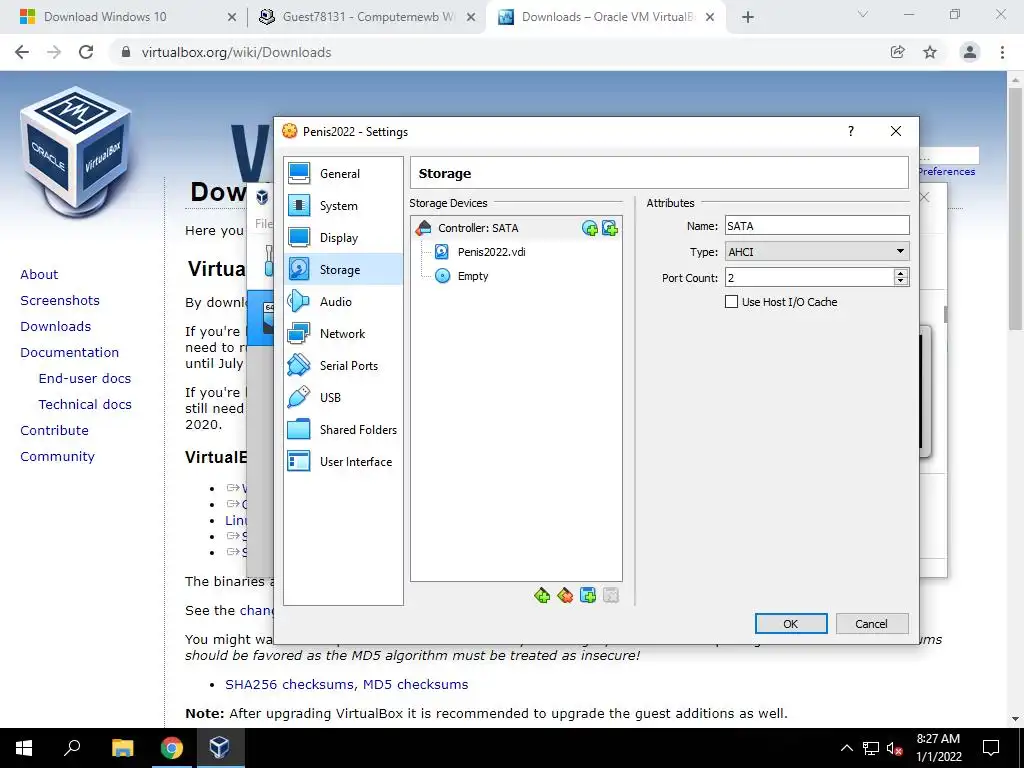Select the Empty optical drive entry
The image size is (1024, 768).
(x=473, y=276)
